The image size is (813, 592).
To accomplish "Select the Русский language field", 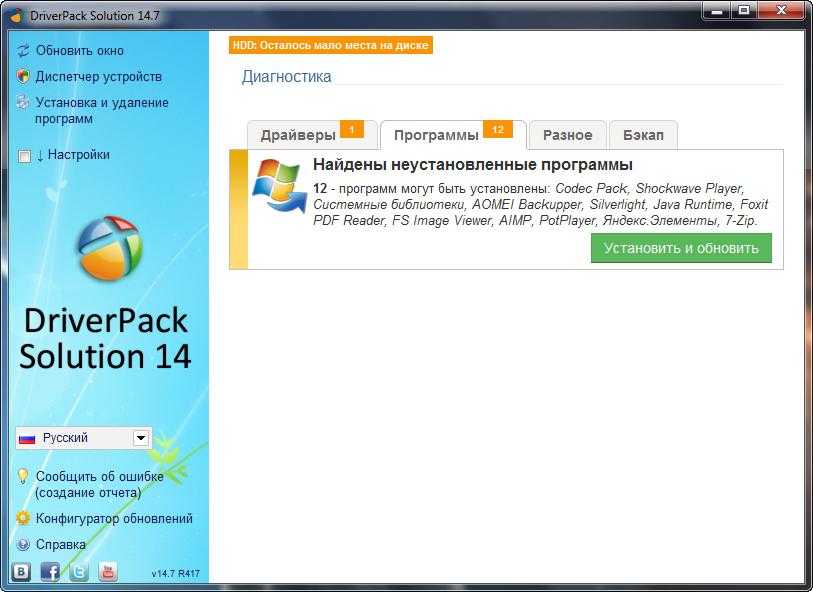I will coord(83,439).
